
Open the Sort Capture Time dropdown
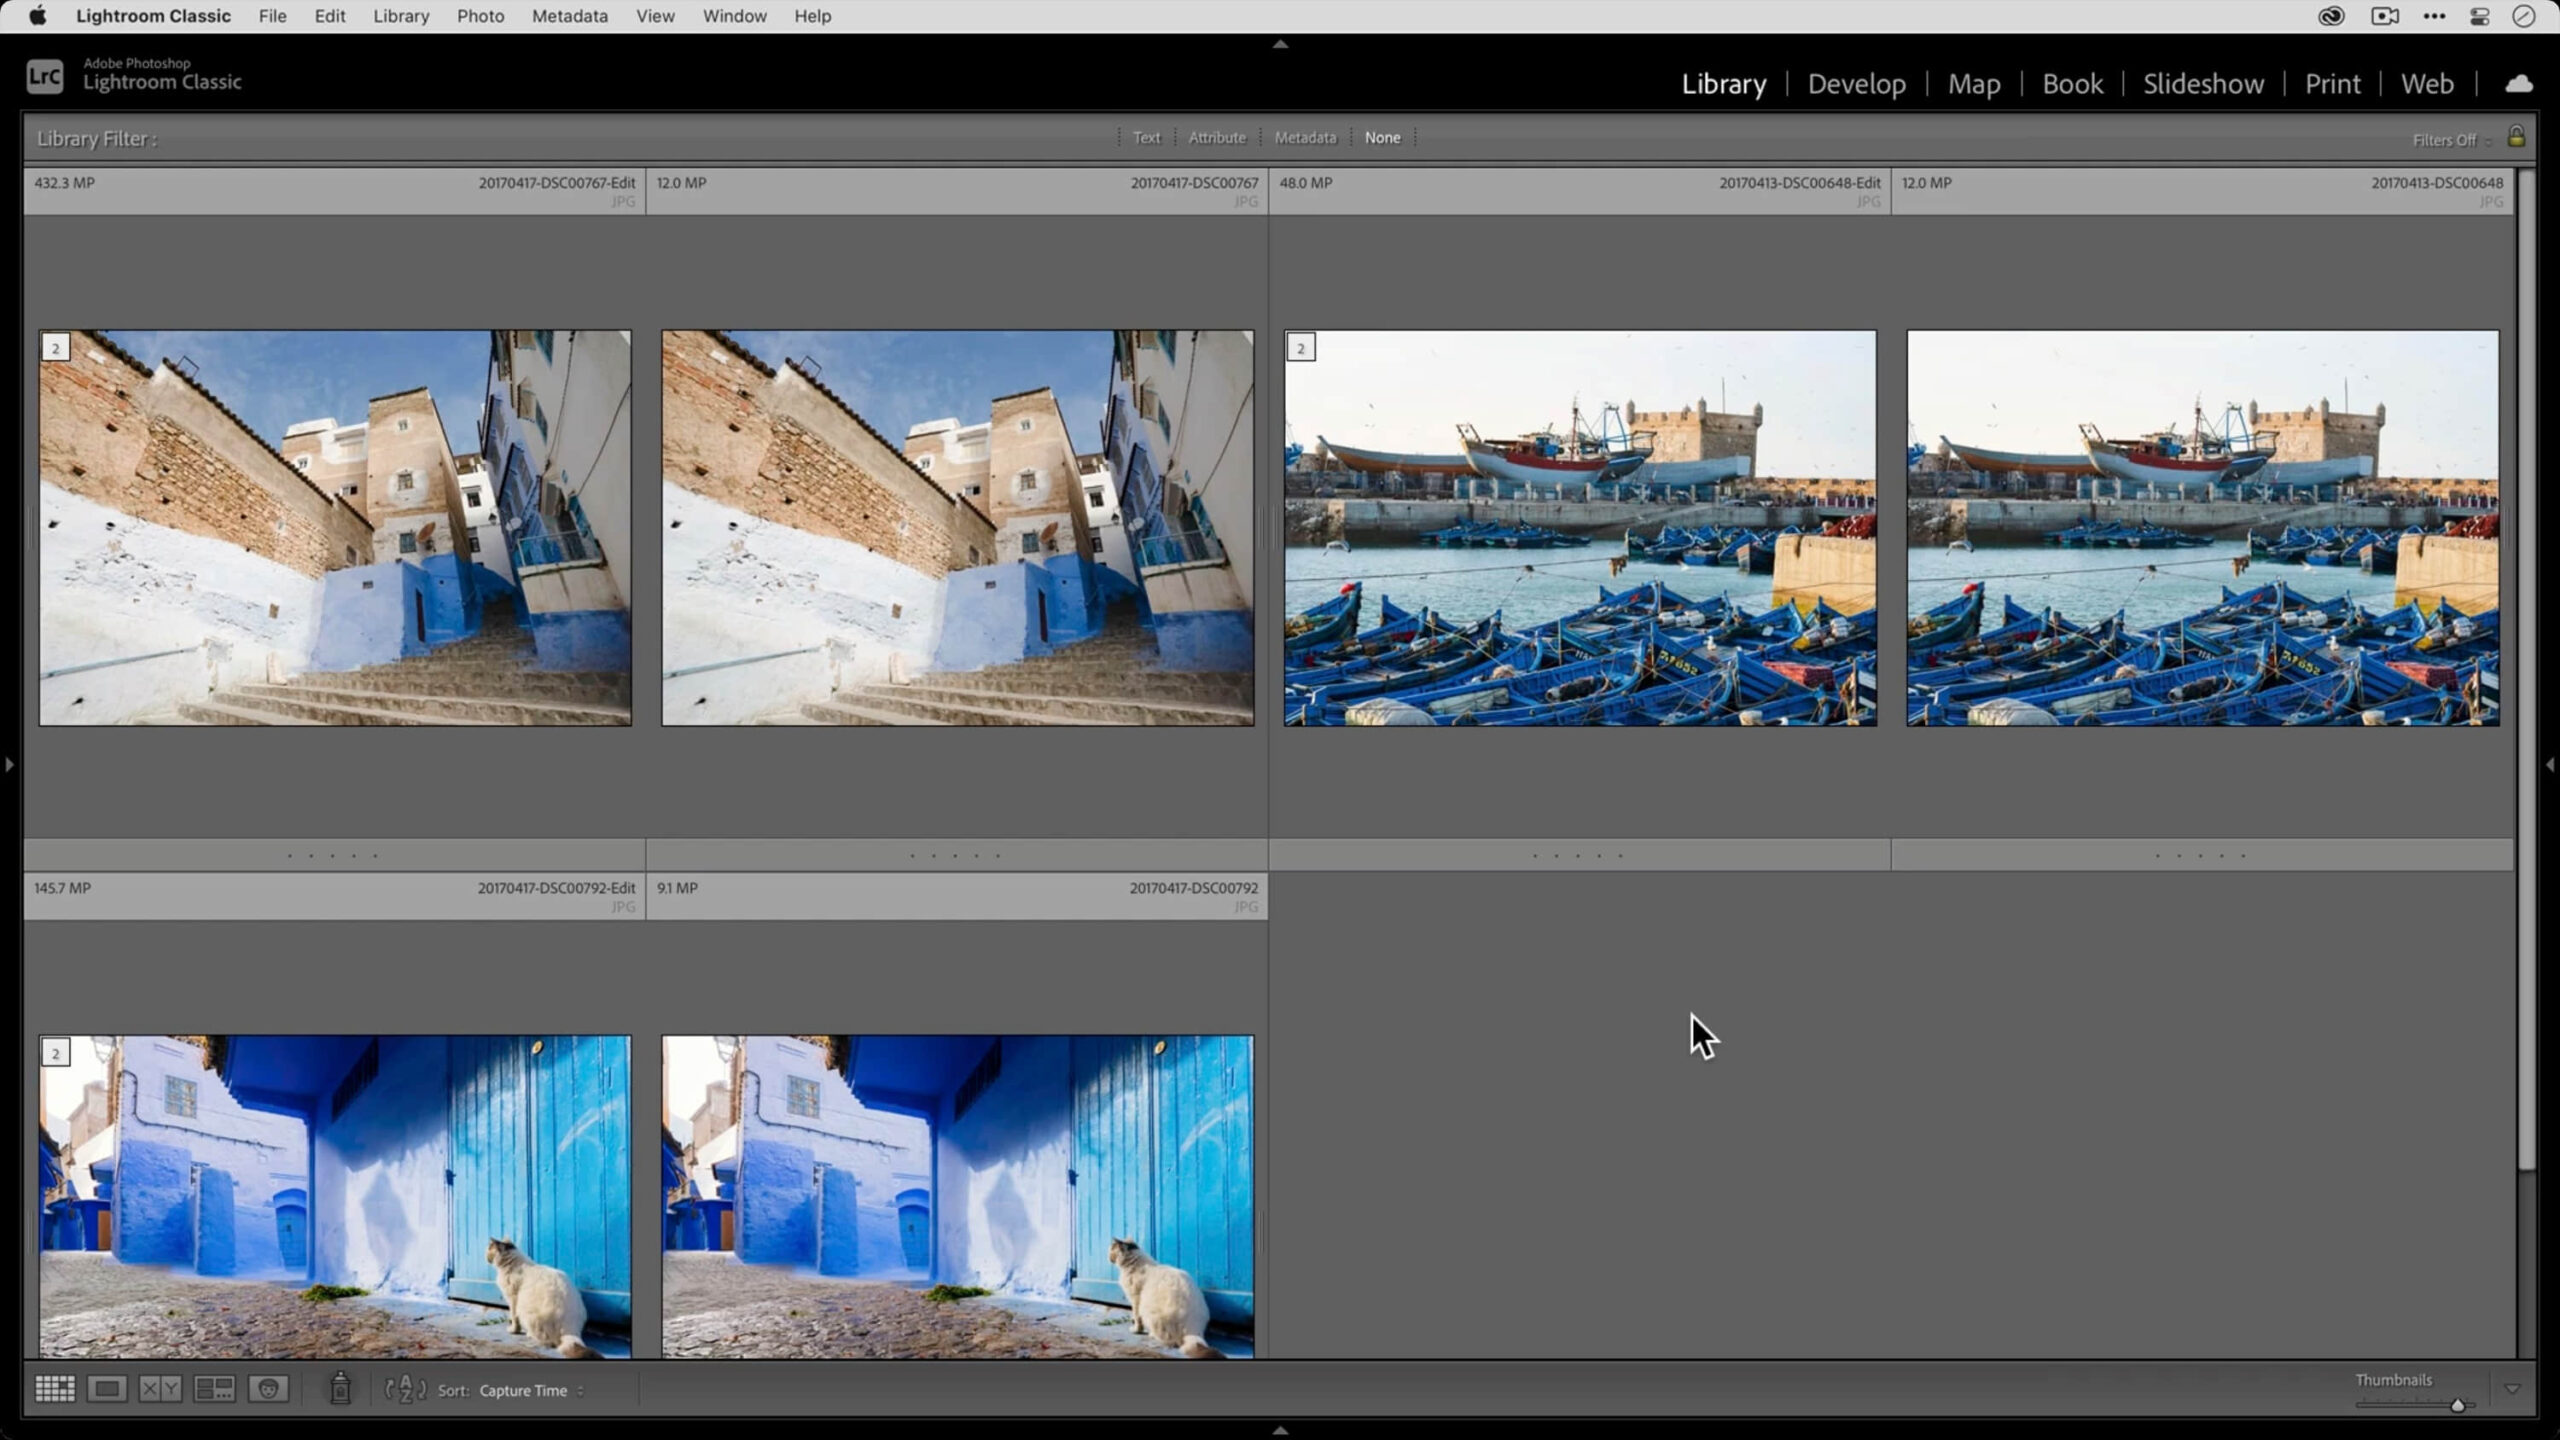pyautogui.click(x=530, y=1391)
